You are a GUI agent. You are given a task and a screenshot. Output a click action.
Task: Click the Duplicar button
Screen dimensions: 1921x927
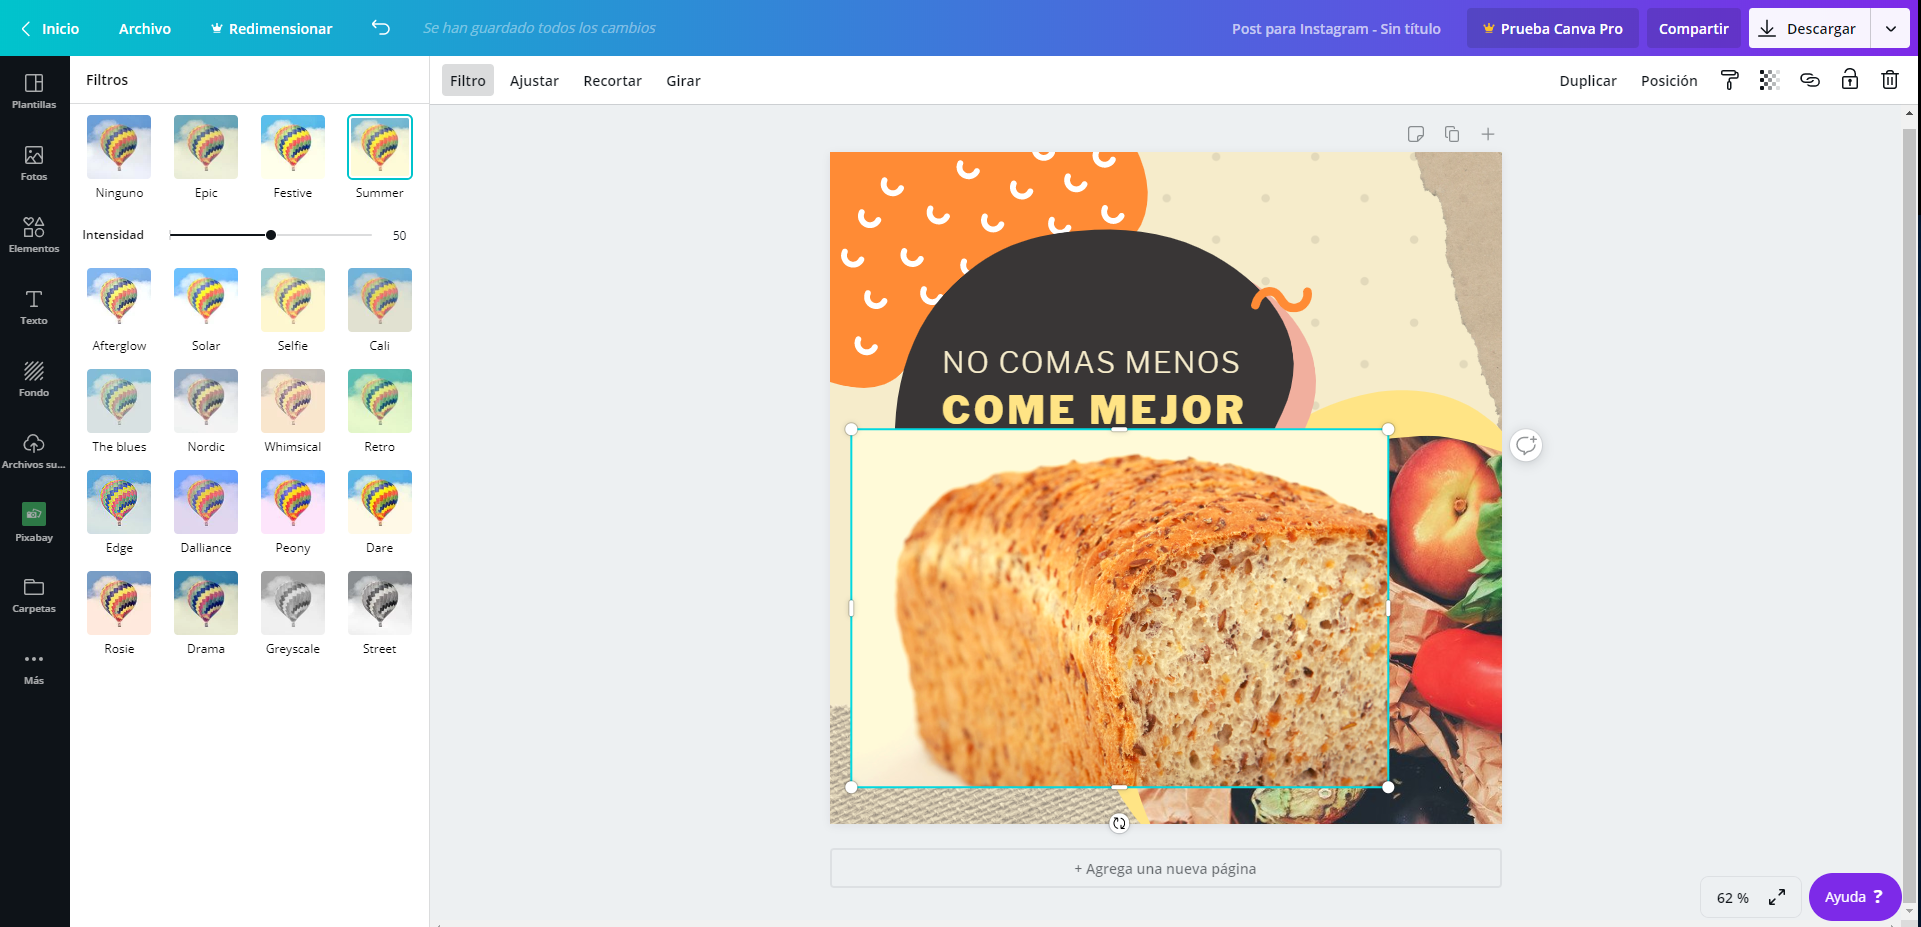point(1588,80)
